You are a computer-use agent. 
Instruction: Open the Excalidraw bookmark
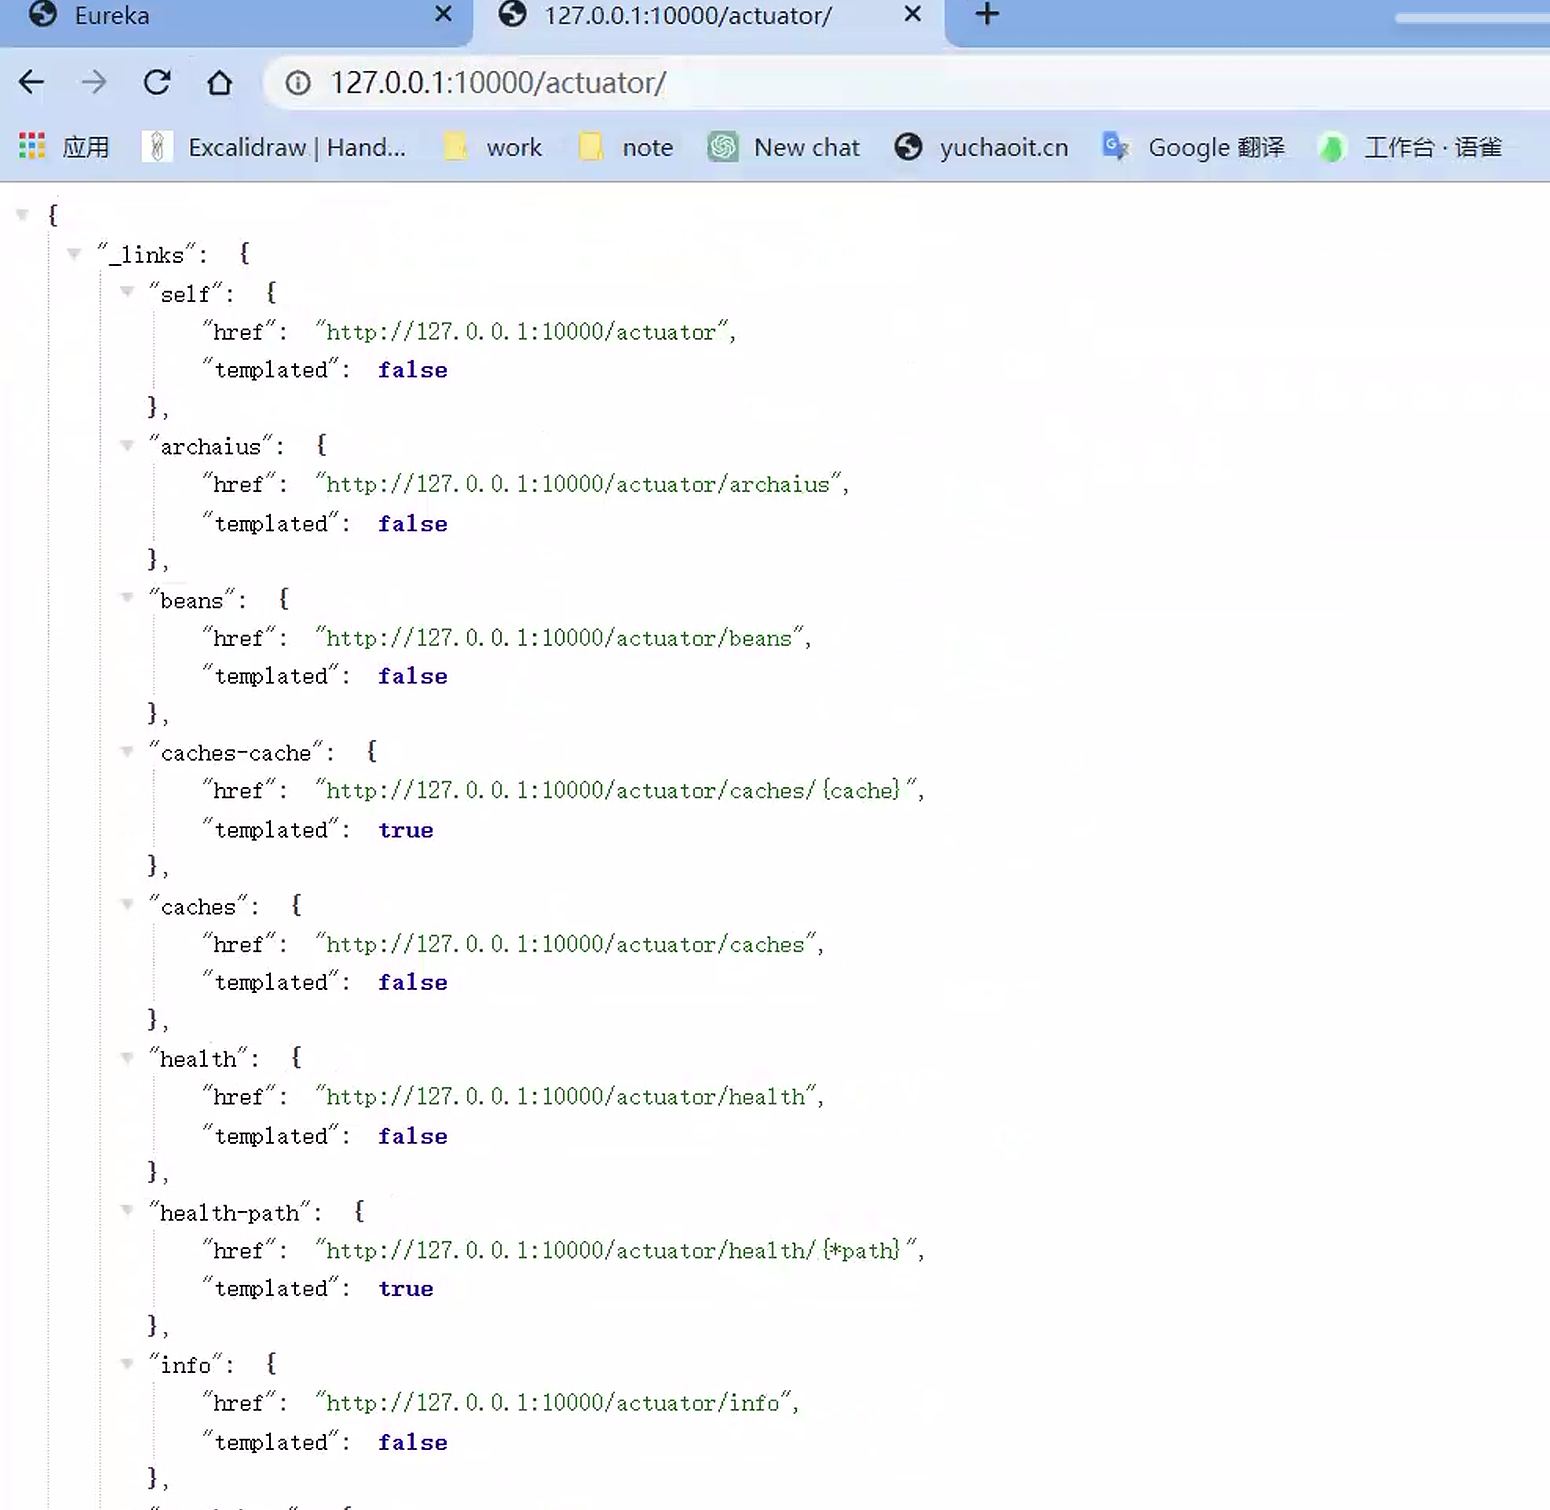[x=275, y=147]
